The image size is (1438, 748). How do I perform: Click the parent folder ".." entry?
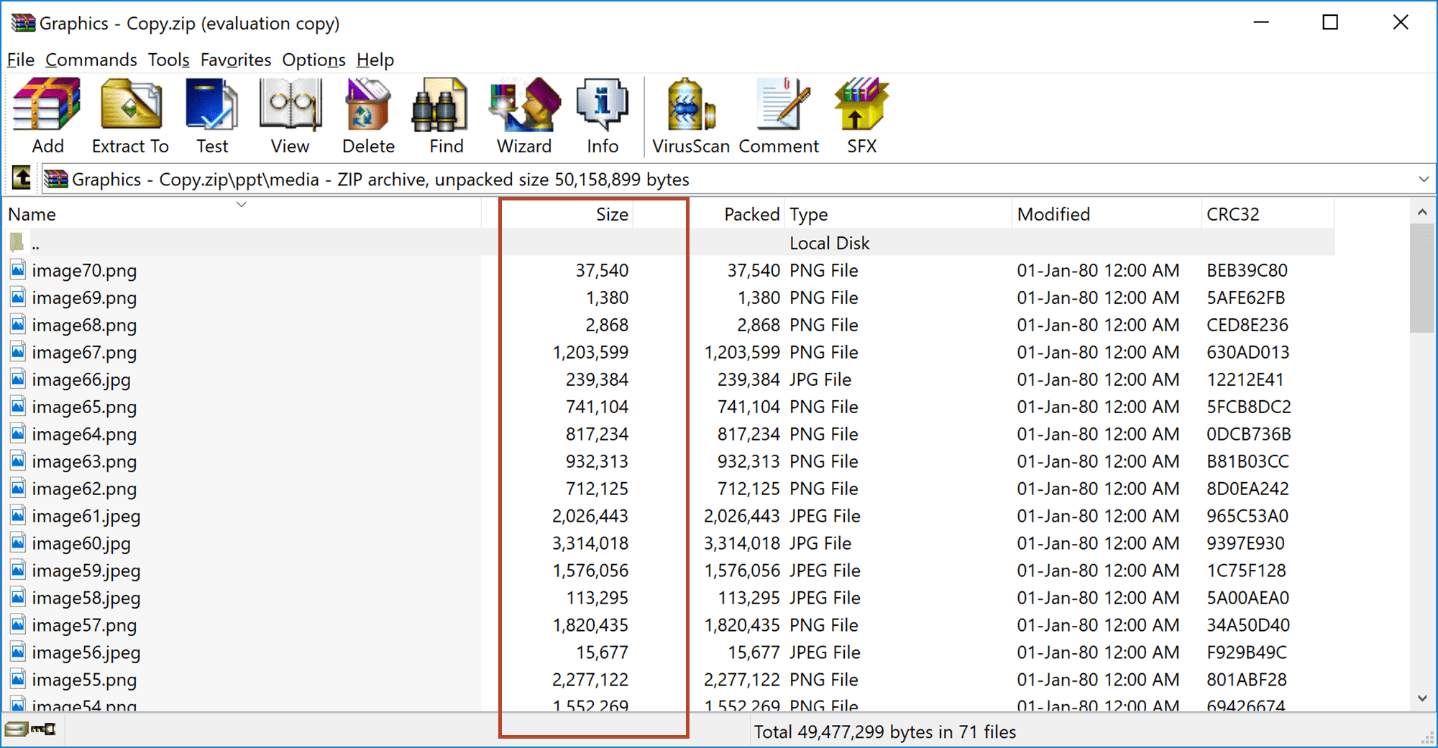point(36,243)
